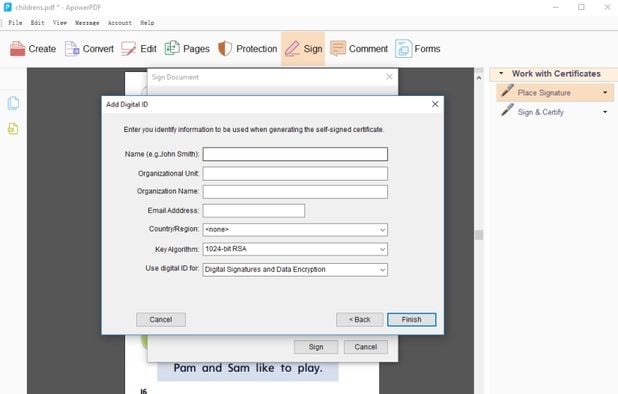Open the Help menu
Viewport: 618px width, 394px height.
tap(147, 23)
